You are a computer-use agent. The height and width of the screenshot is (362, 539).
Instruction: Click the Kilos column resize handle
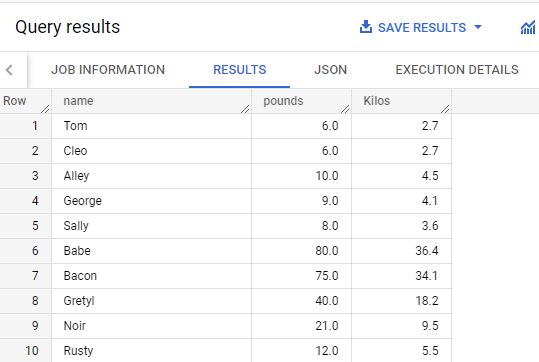click(x=445, y=109)
